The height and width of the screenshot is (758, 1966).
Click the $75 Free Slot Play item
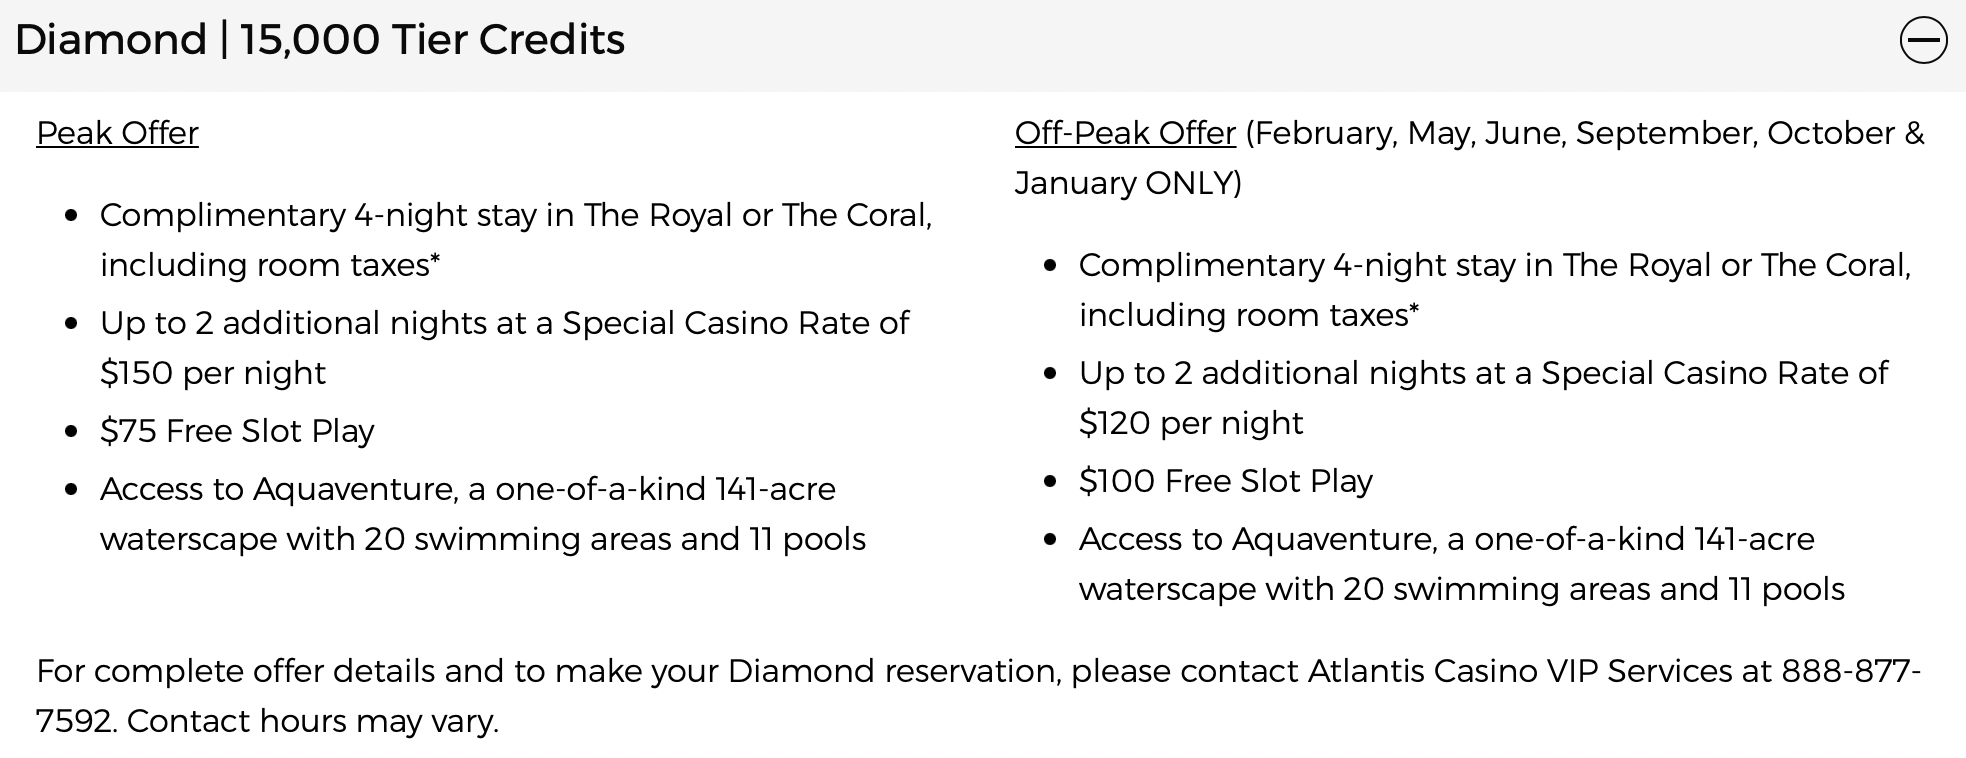tap(237, 431)
